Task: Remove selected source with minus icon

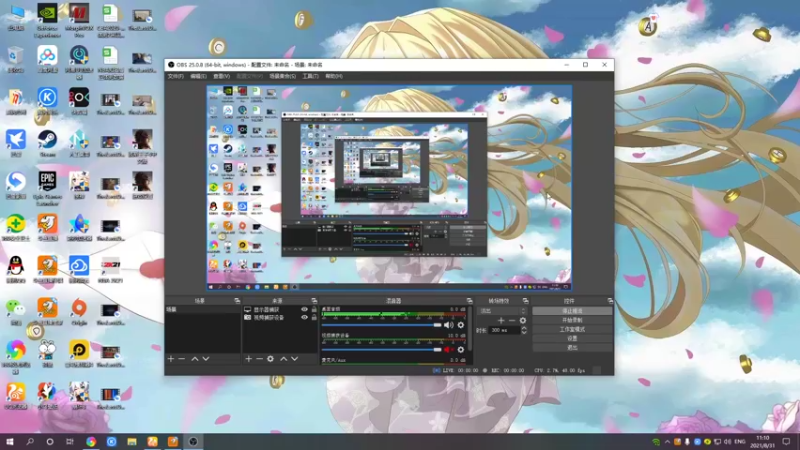Action: [x=259, y=359]
